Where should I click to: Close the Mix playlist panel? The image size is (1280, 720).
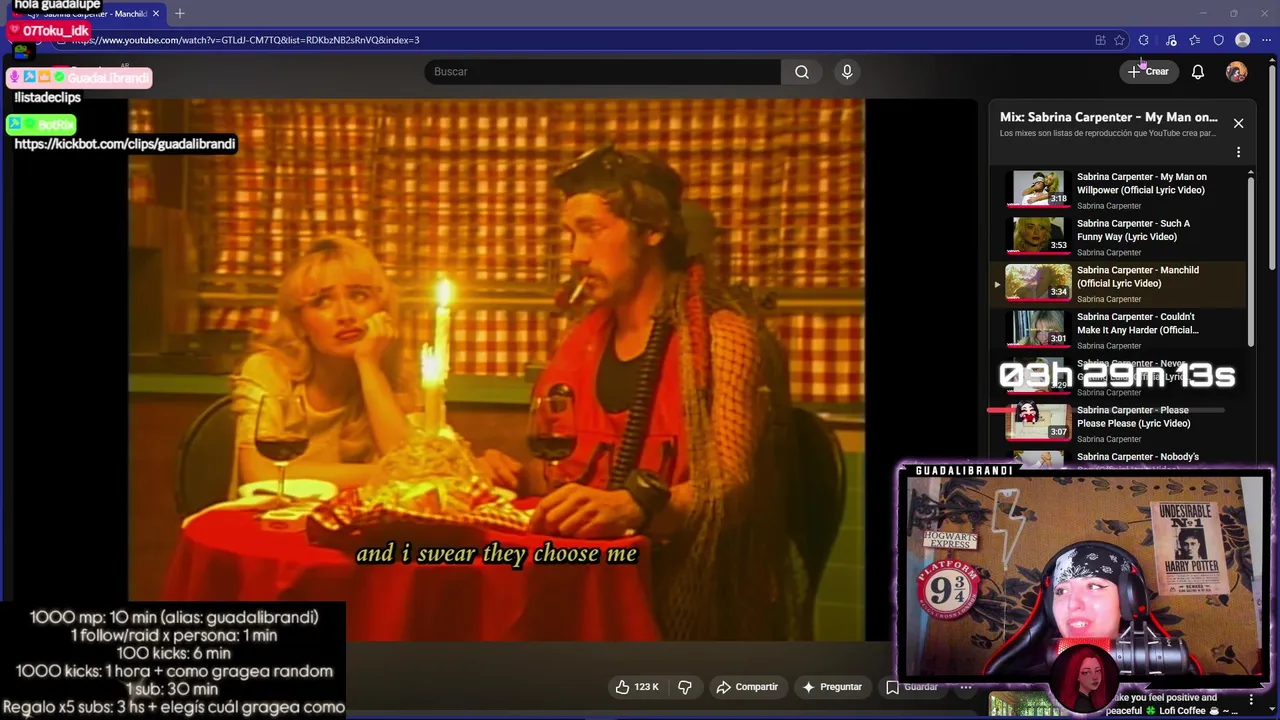click(1238, 123)
